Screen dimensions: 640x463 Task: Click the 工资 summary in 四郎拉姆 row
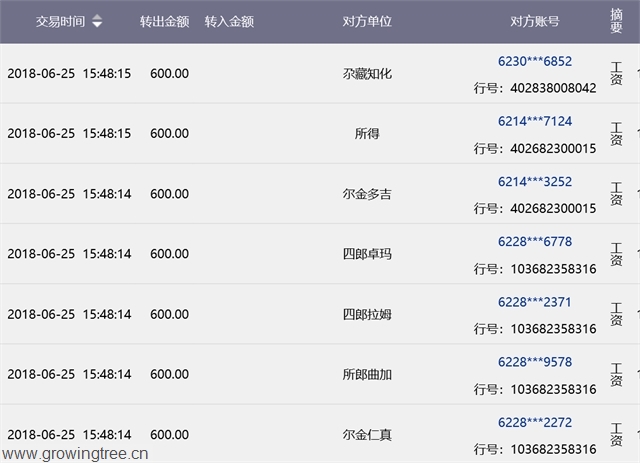pyautogui.click(x=616, y=314)
